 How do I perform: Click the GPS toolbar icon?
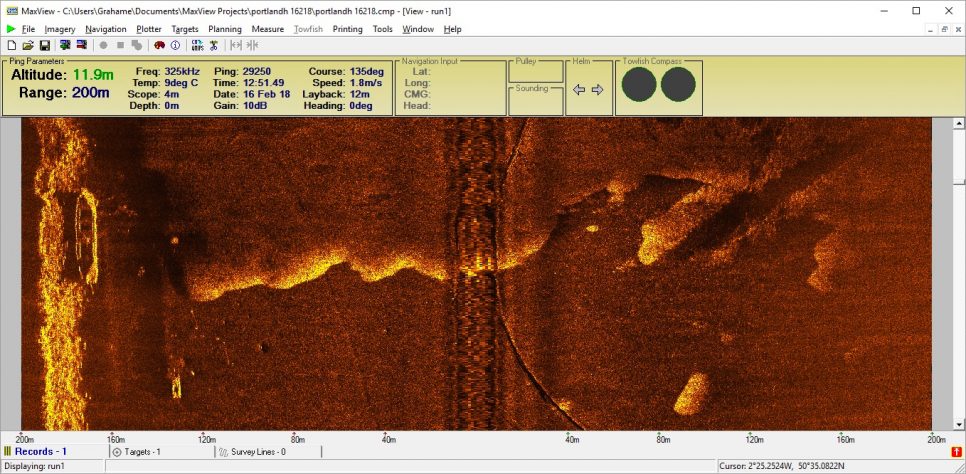pos(197,45)
